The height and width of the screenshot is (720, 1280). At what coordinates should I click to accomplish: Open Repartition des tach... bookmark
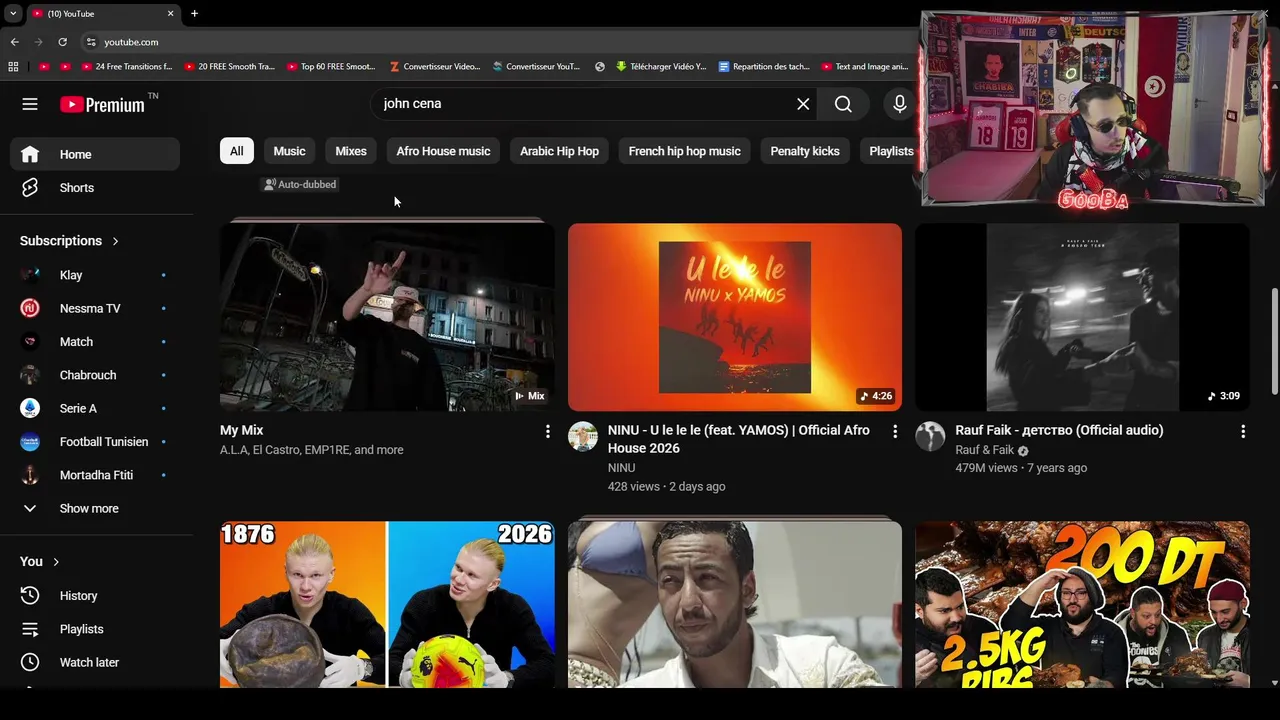(x=764, y=67)
